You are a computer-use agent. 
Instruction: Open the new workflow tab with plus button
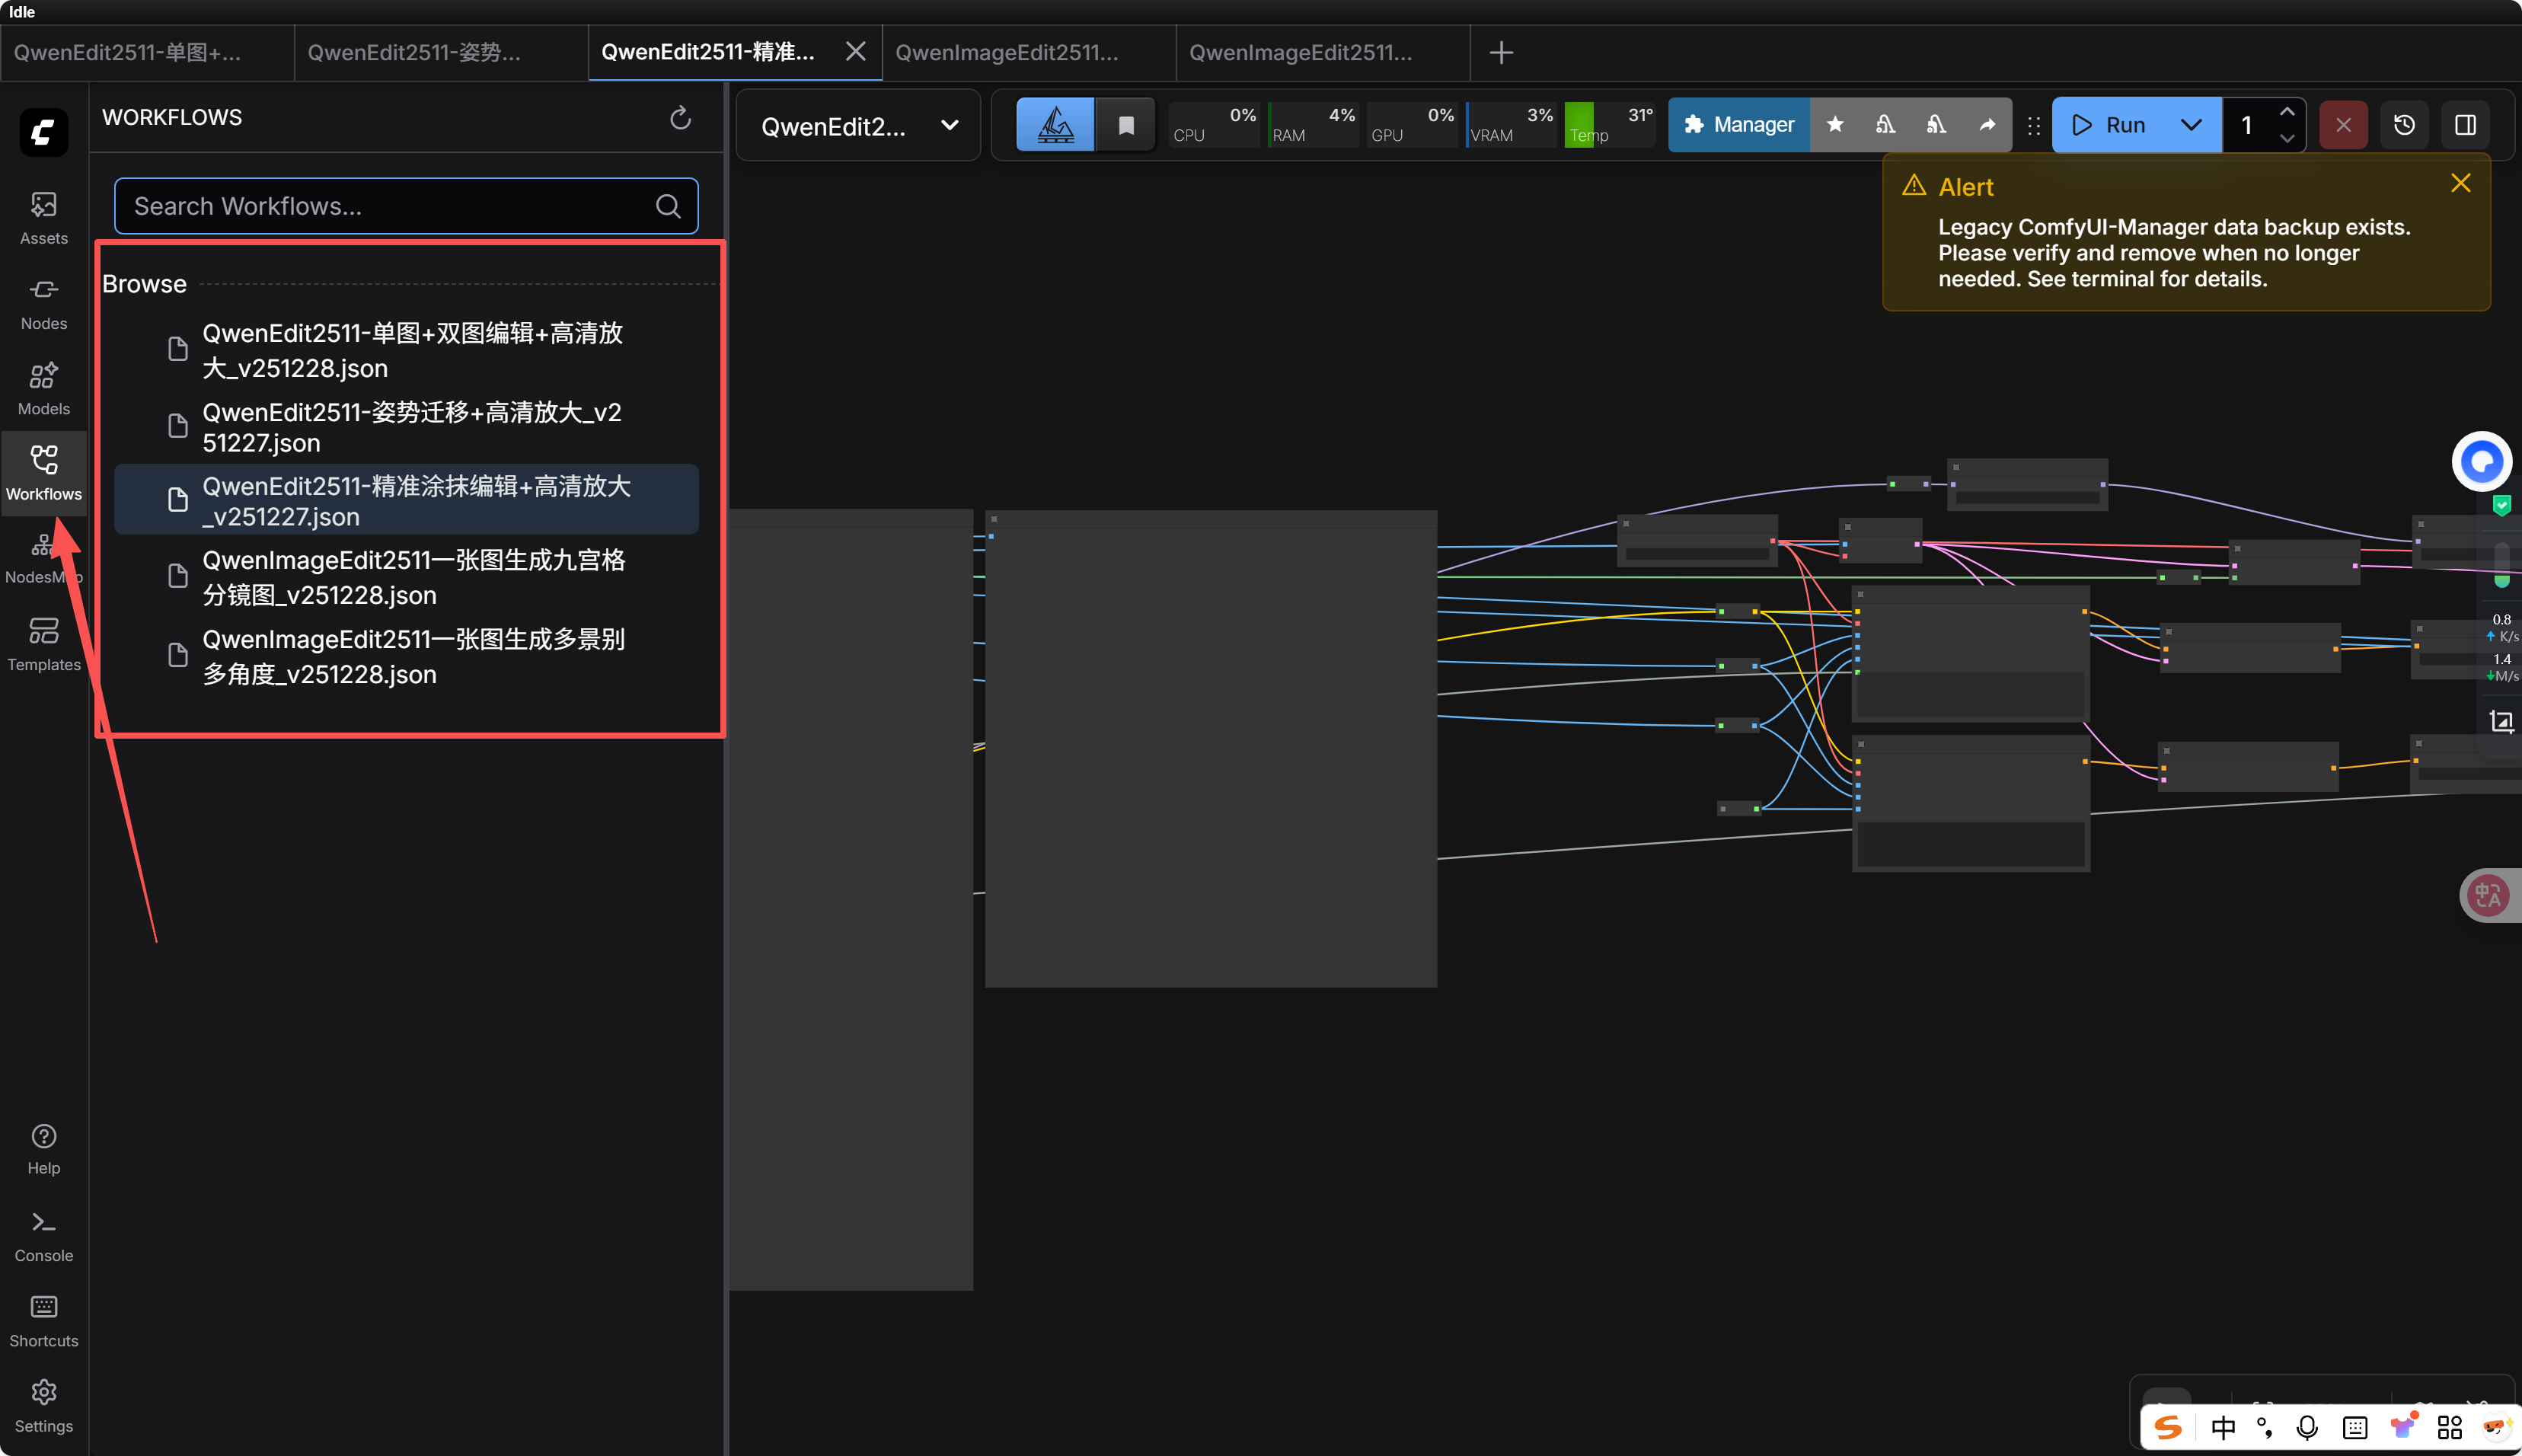pyautogui.click(x=1500, y=52)
